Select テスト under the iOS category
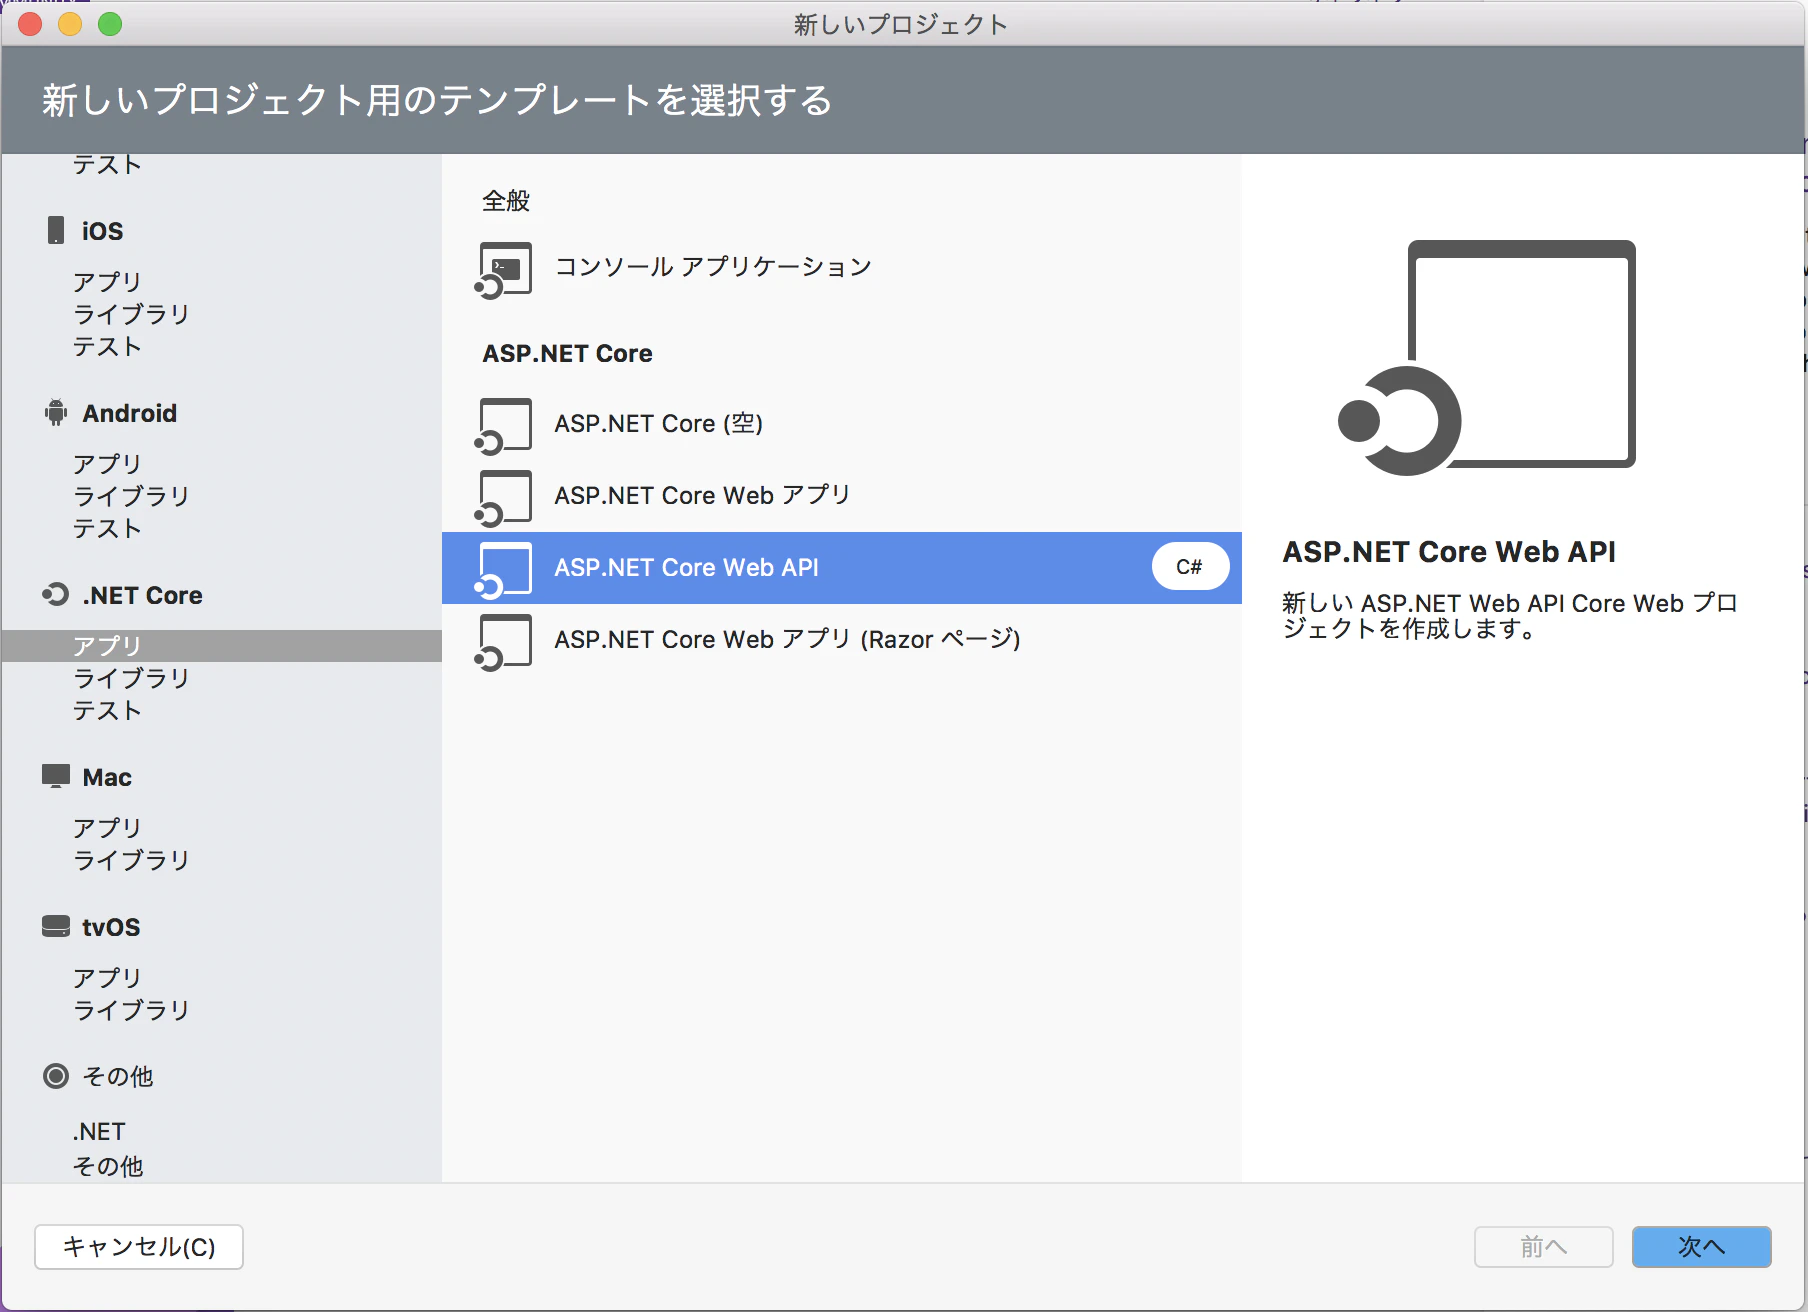Screen dimensions: 1808x1312 pyautogui.click(x=107, y=346)
